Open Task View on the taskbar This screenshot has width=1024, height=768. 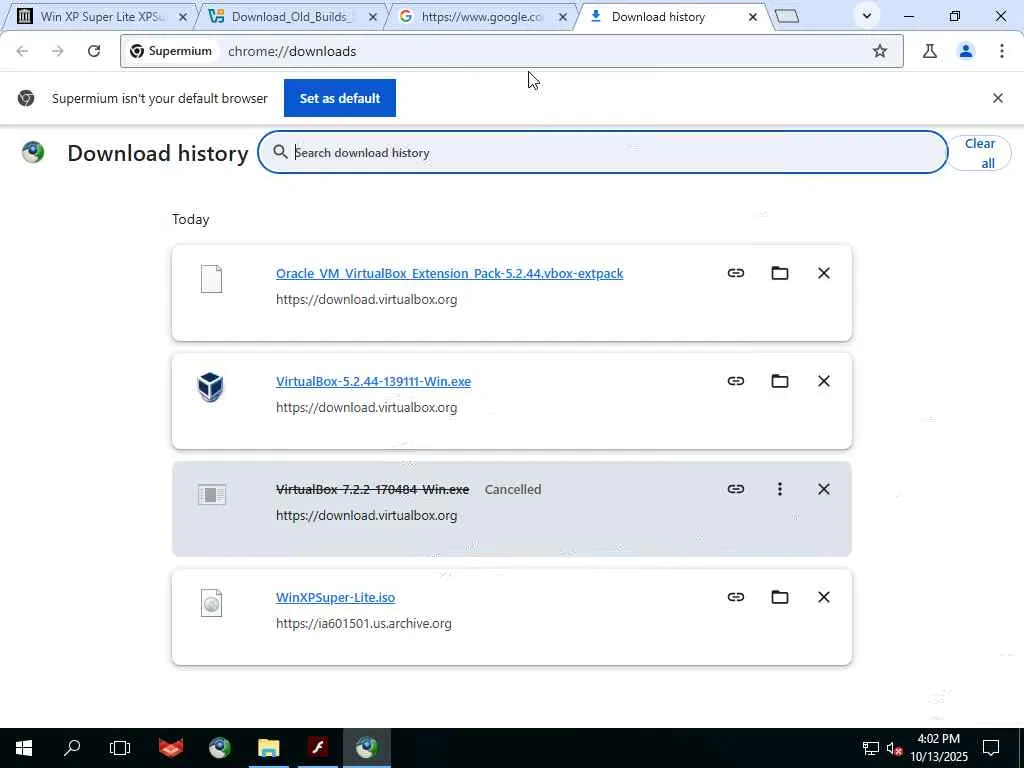coord(120,748)
